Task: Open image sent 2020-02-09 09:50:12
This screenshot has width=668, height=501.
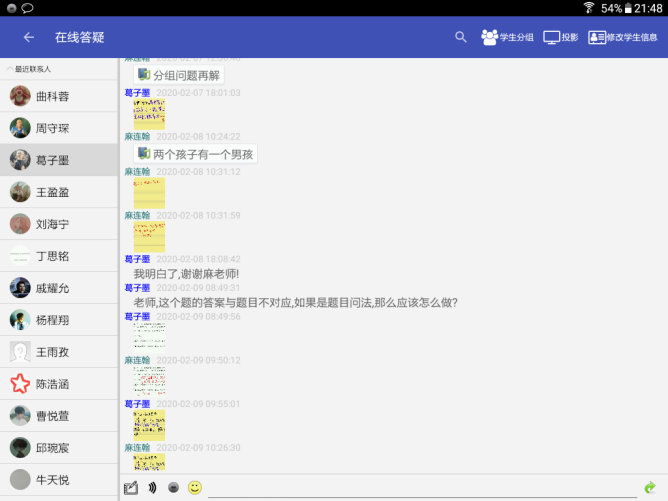Action: click(149, 381)
